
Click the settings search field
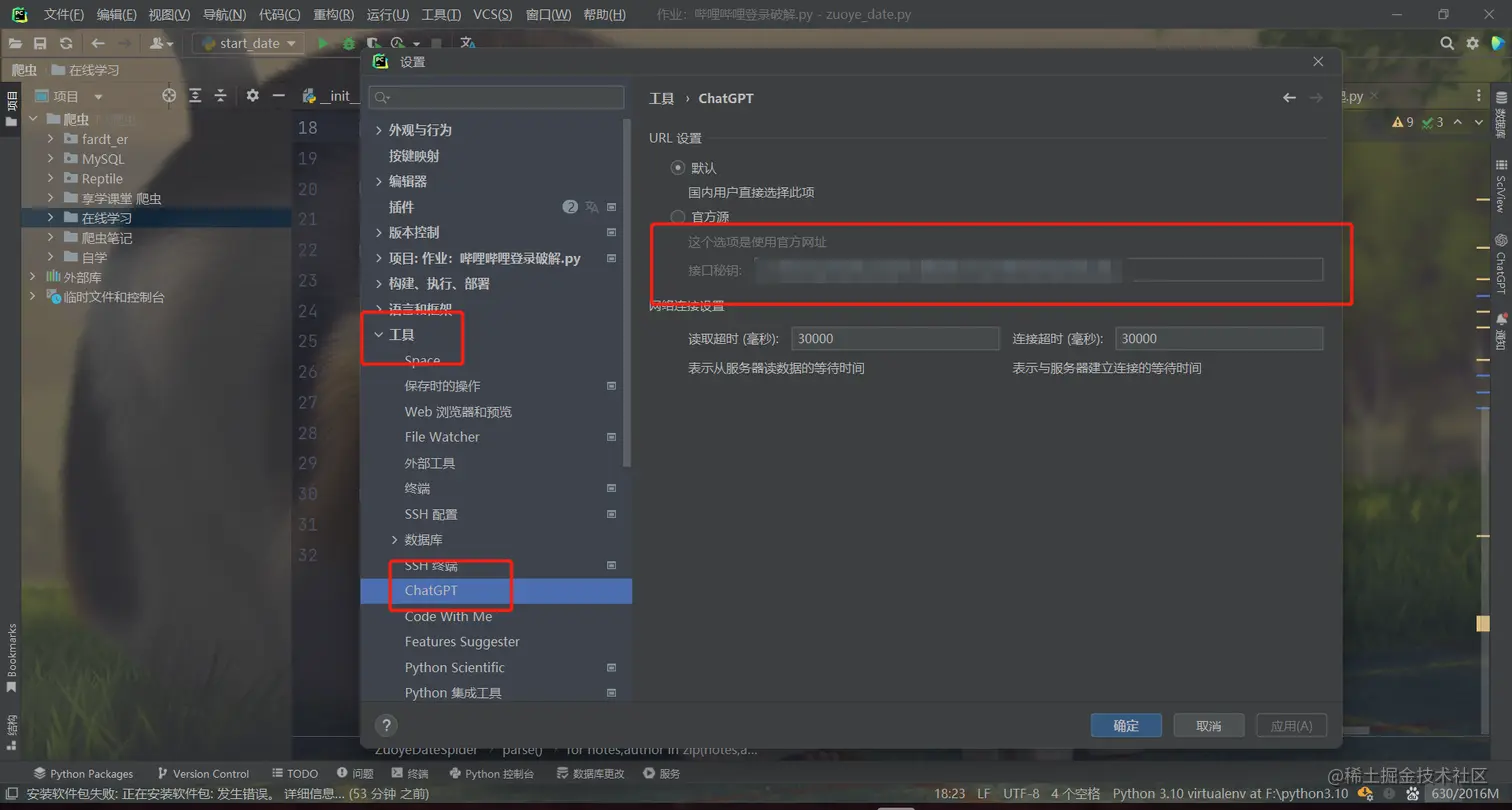[x=496, y=97]
